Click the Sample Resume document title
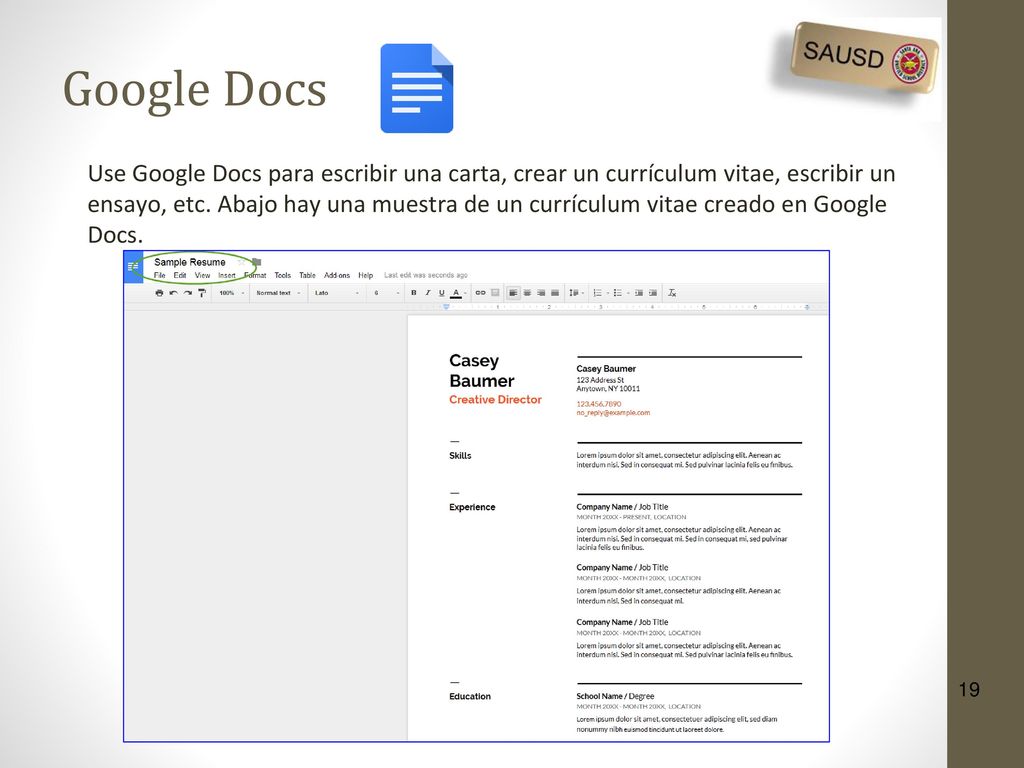Image resolution: width=1024 pixels, height=768 pixels. pos(189,262)
